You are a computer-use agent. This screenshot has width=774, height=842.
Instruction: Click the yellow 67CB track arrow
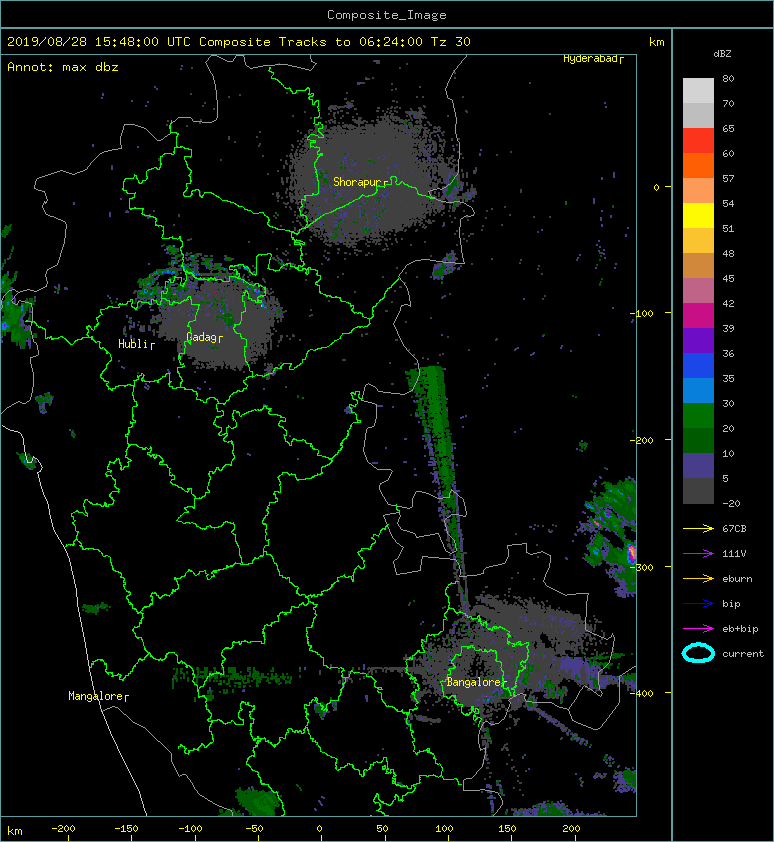698,528
